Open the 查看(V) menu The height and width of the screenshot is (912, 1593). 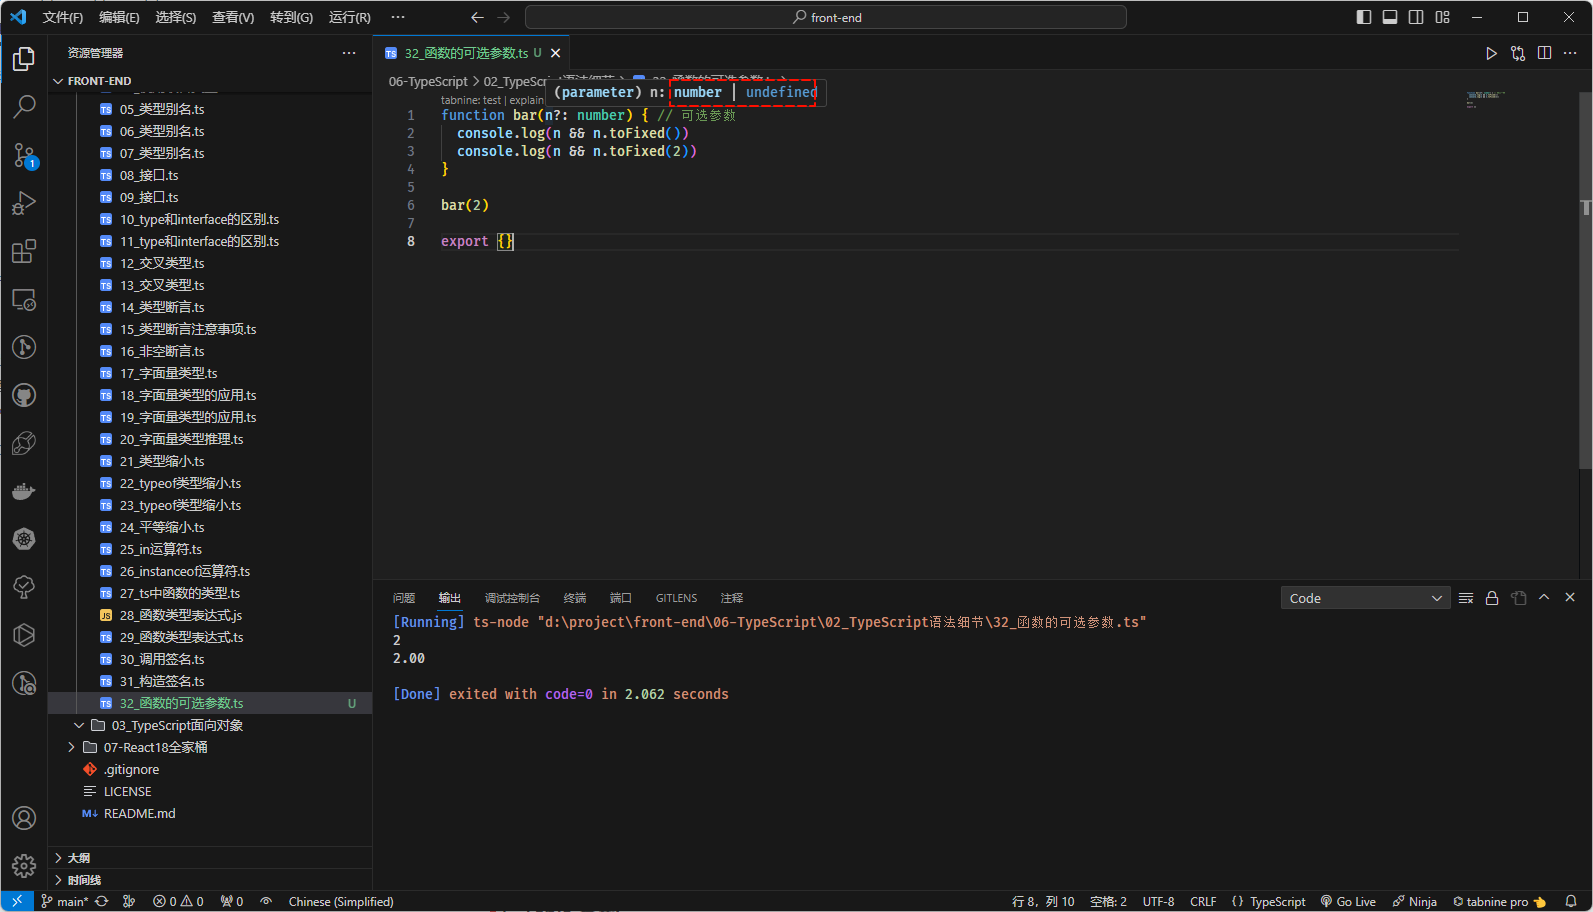coord(233,17)
